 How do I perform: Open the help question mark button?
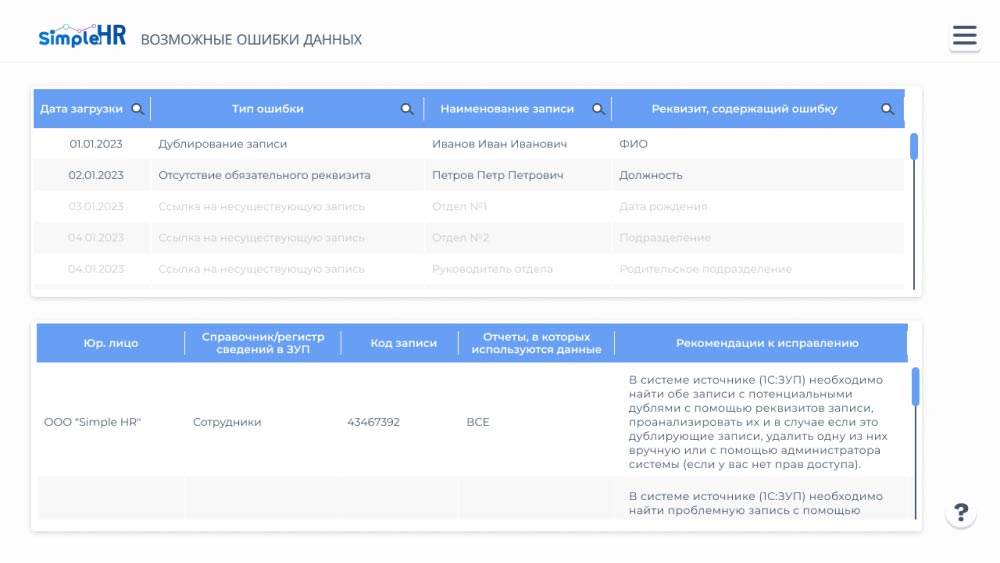point(961,512)
